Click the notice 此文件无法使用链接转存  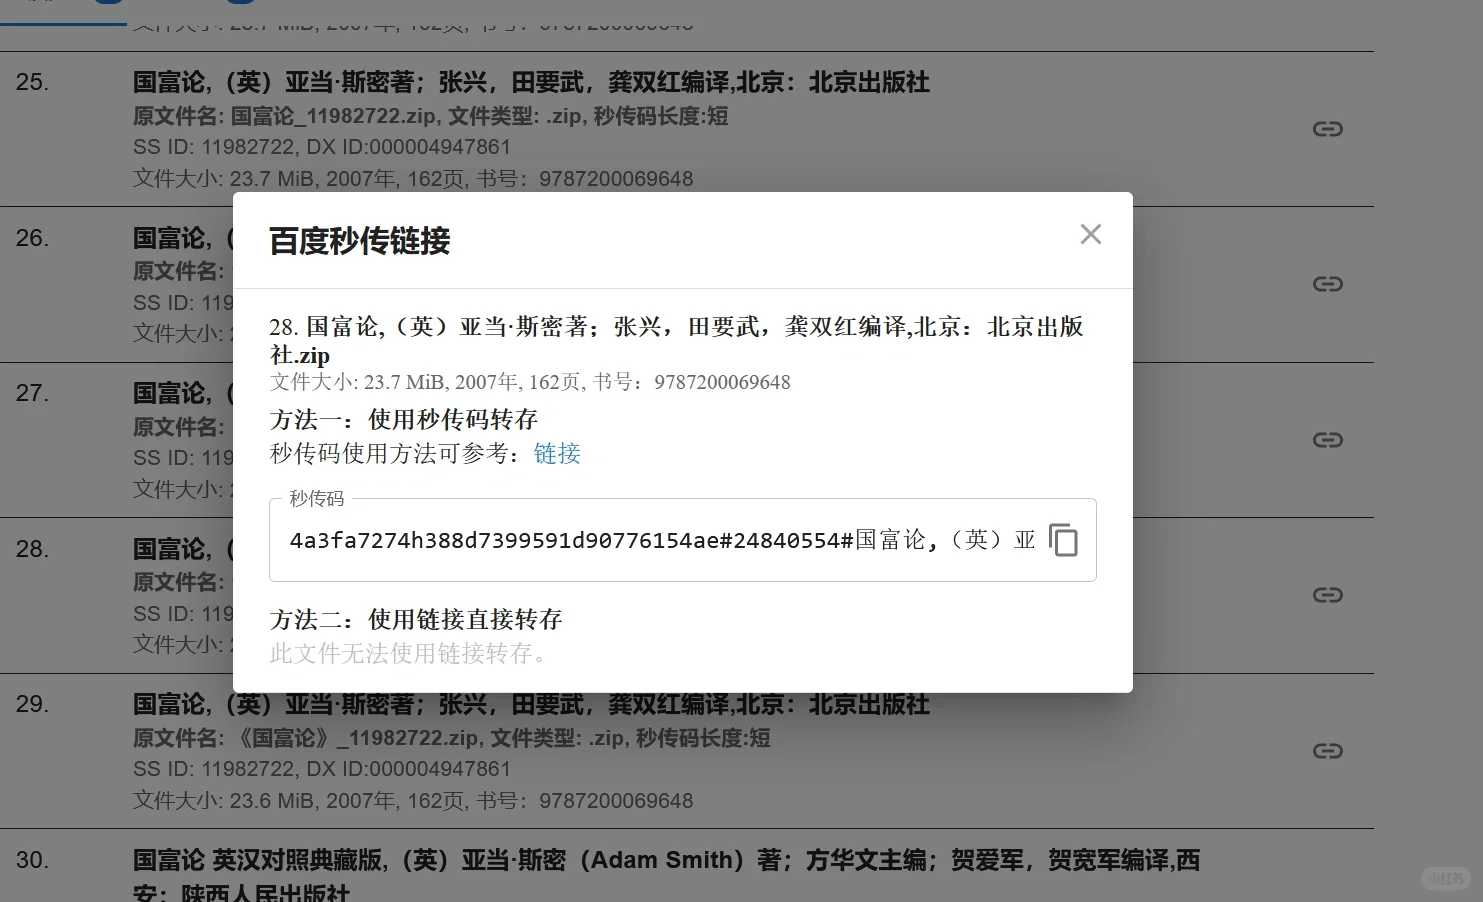pos(410,654)
